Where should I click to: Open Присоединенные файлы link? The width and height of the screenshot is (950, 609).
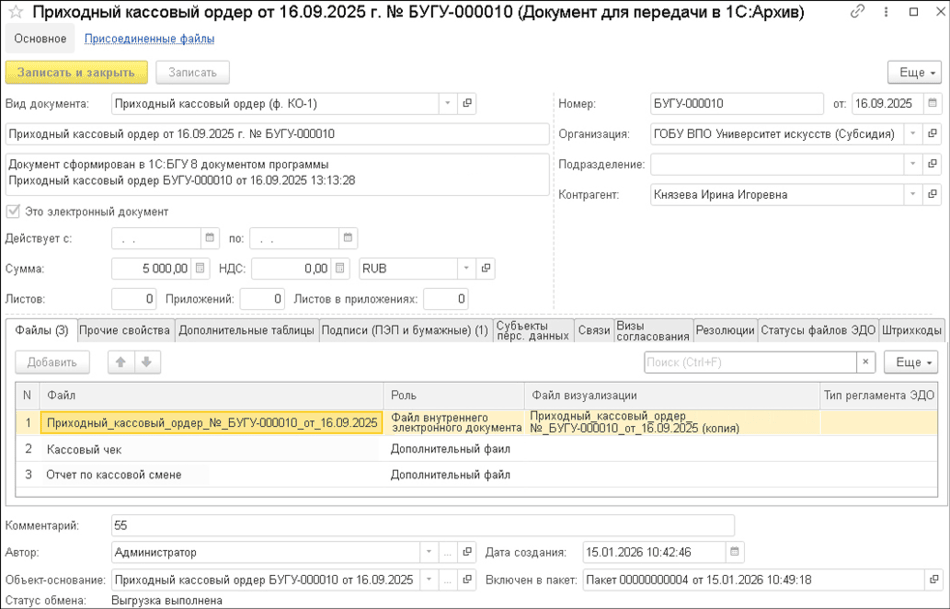(149, 39)
